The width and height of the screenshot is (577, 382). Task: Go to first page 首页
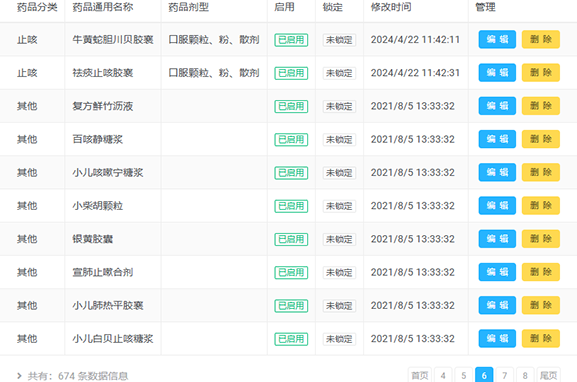click(x=420, y=375)
